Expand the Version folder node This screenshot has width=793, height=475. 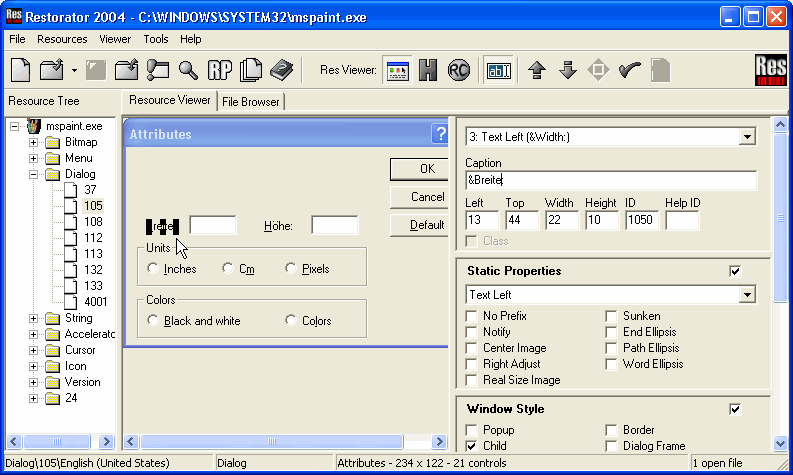tap(33, 382)
